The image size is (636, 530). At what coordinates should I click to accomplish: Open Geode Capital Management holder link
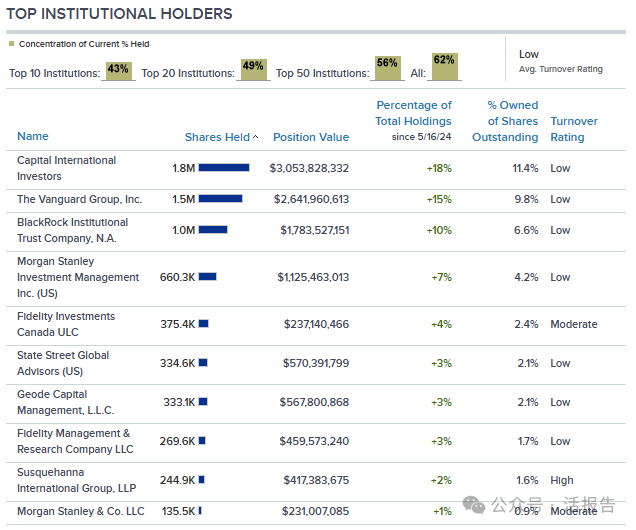[x=65, y=402]
